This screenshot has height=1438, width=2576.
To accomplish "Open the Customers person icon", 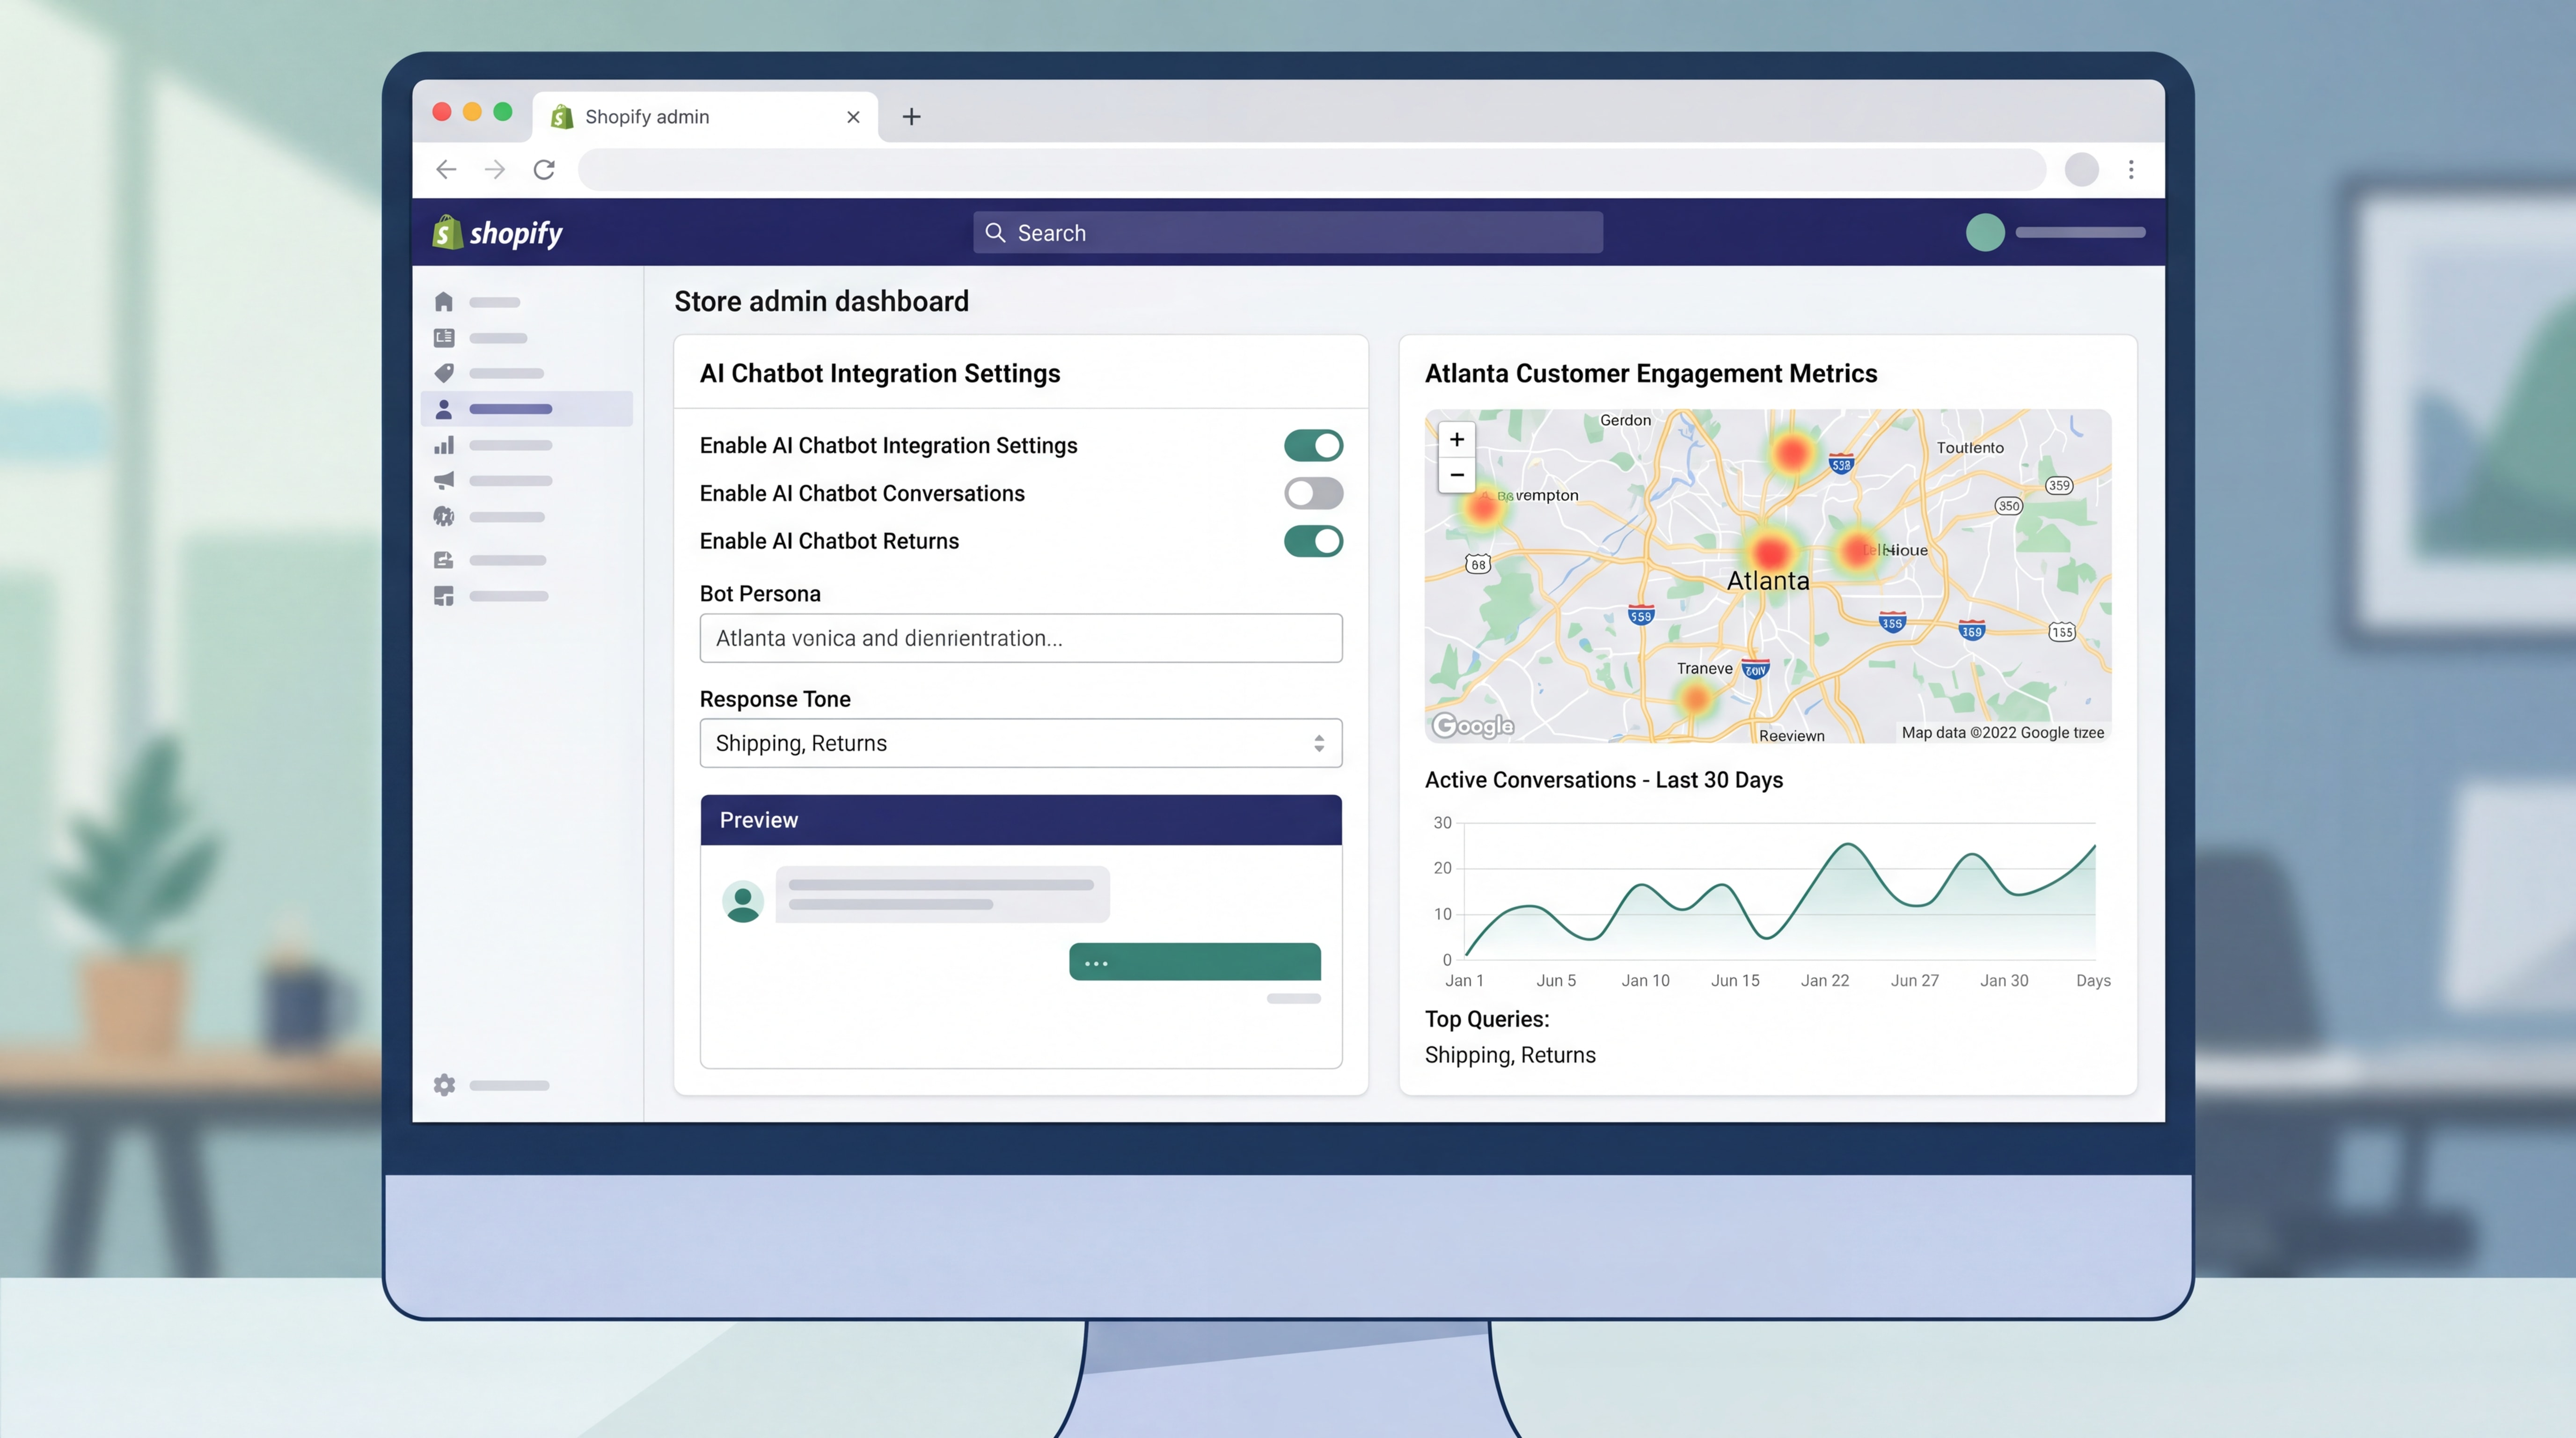I will coord(444,409).
